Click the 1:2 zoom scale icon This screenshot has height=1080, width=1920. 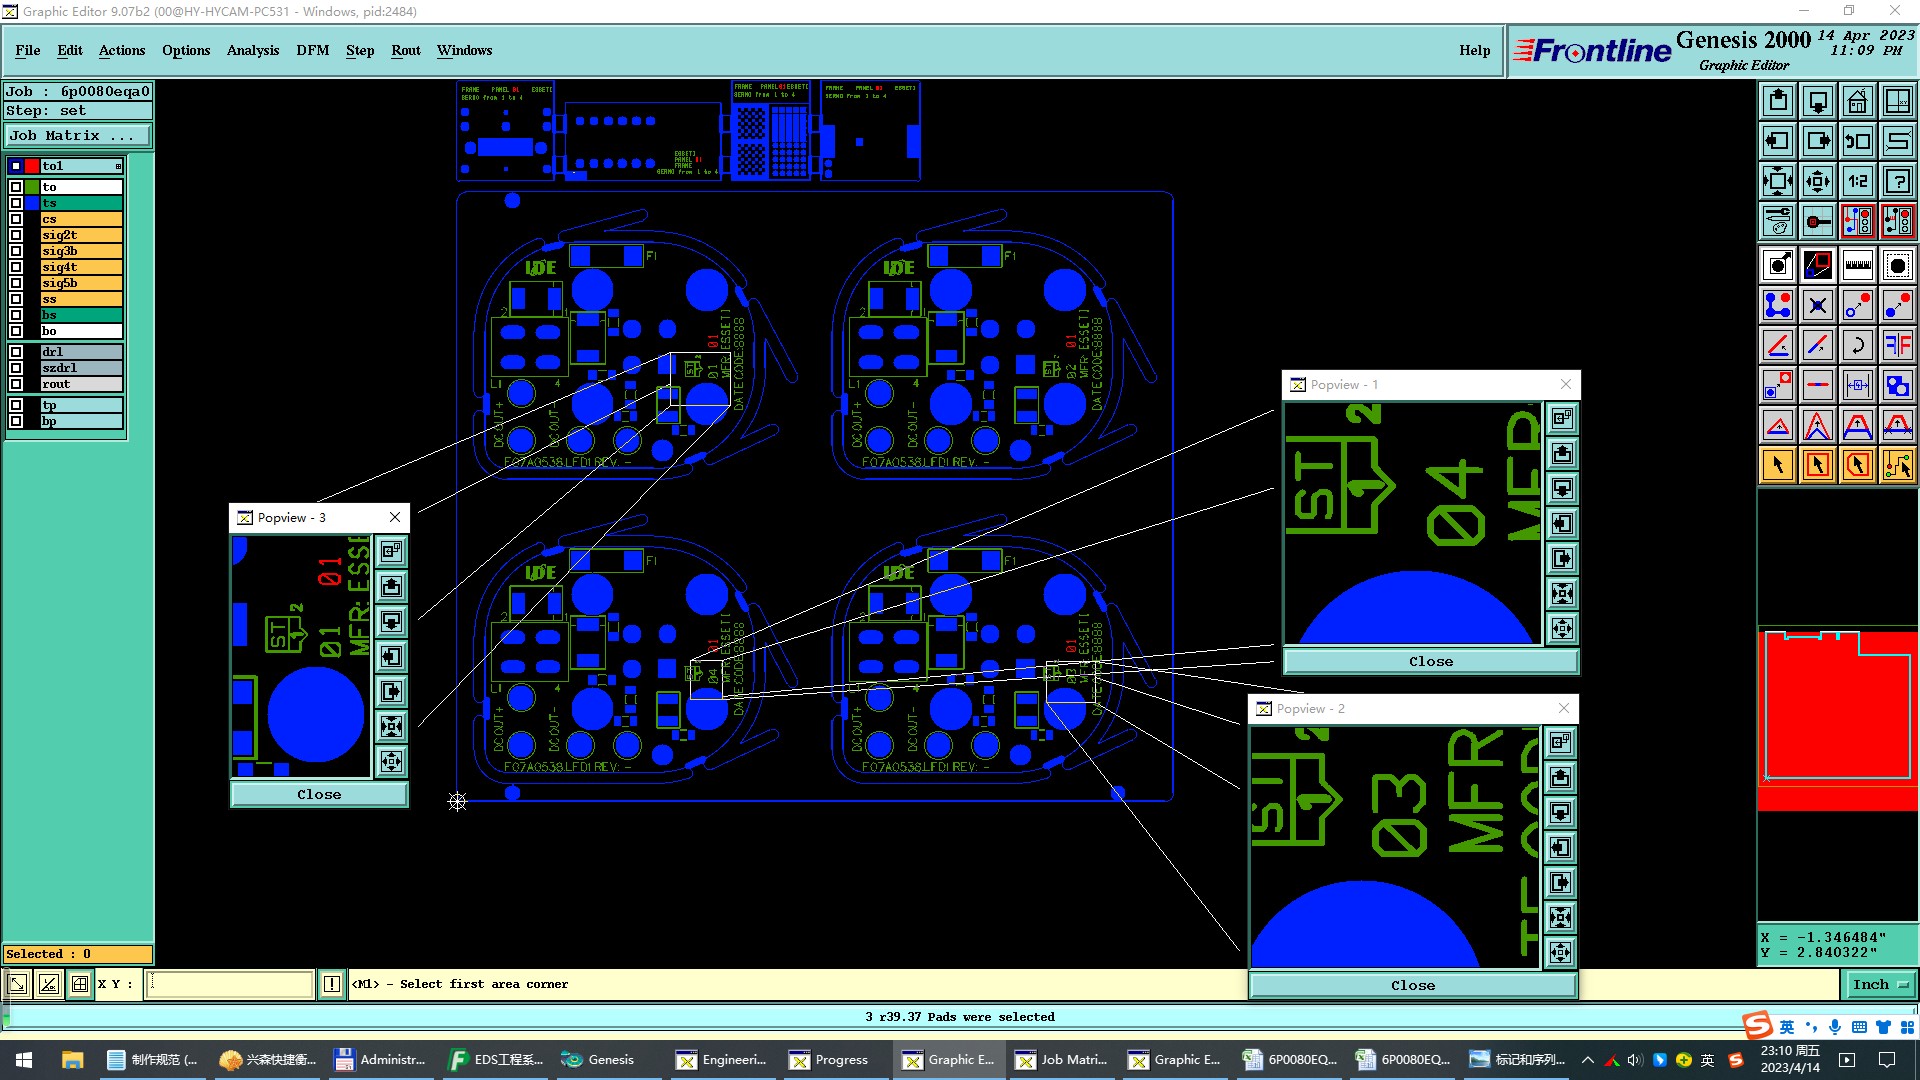(x=1857, y=181)
